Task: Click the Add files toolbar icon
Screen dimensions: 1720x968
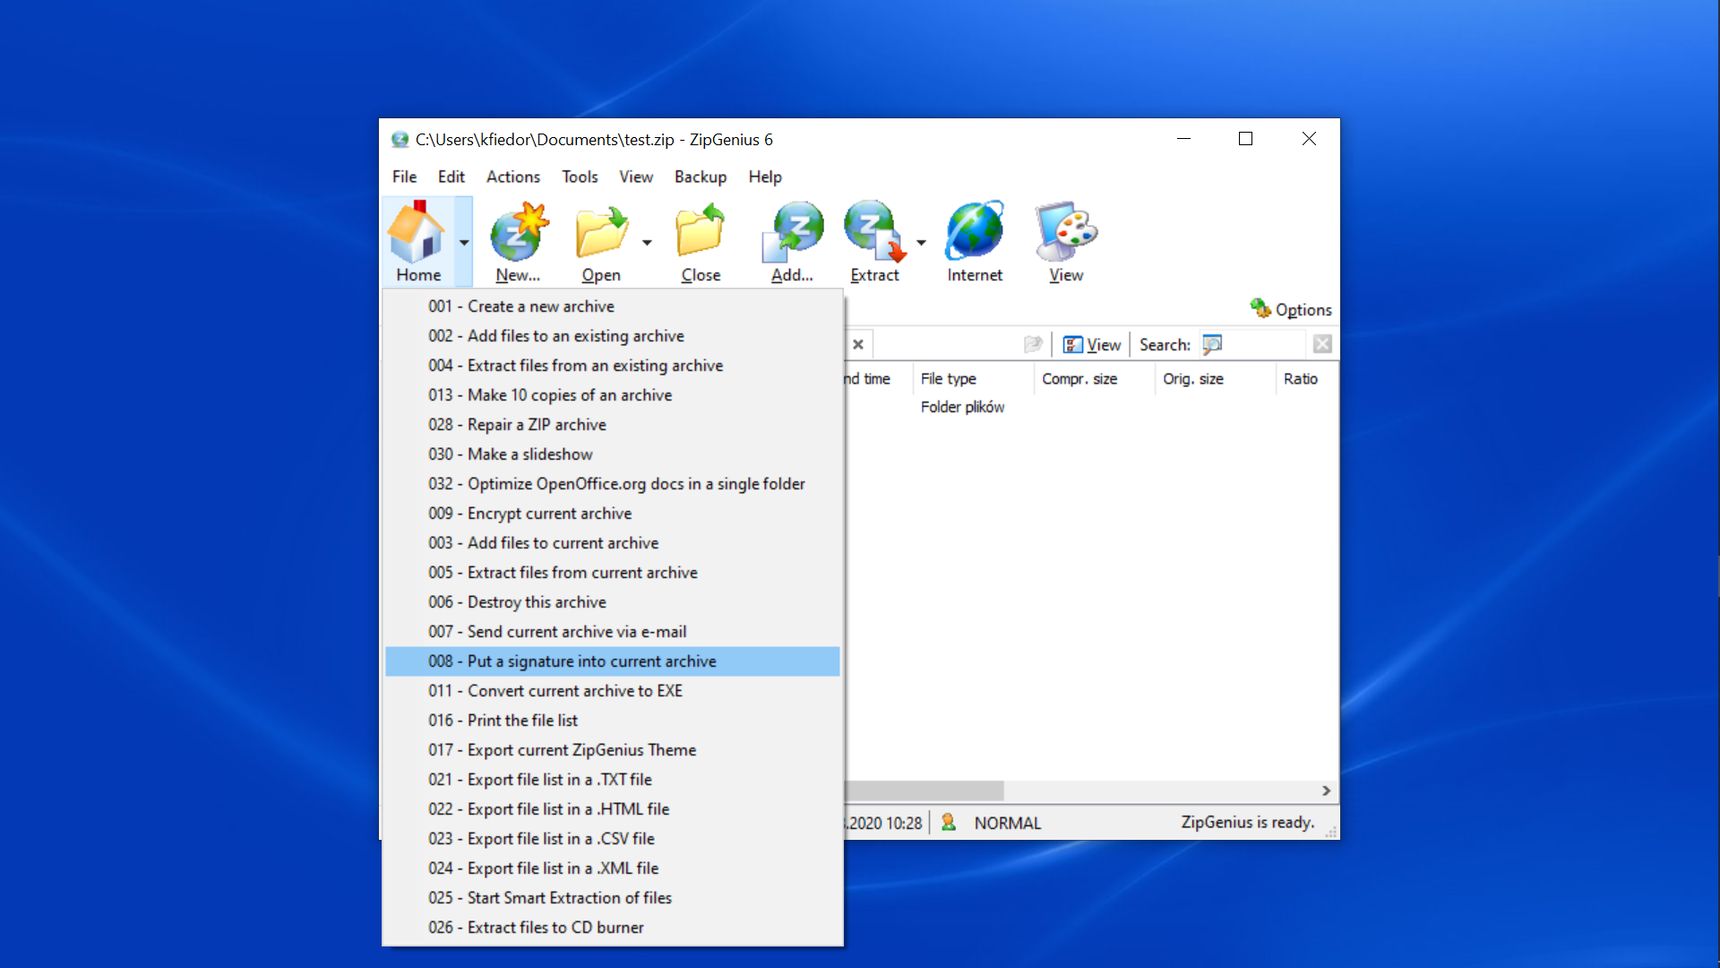Action: (x=792, y=241)
